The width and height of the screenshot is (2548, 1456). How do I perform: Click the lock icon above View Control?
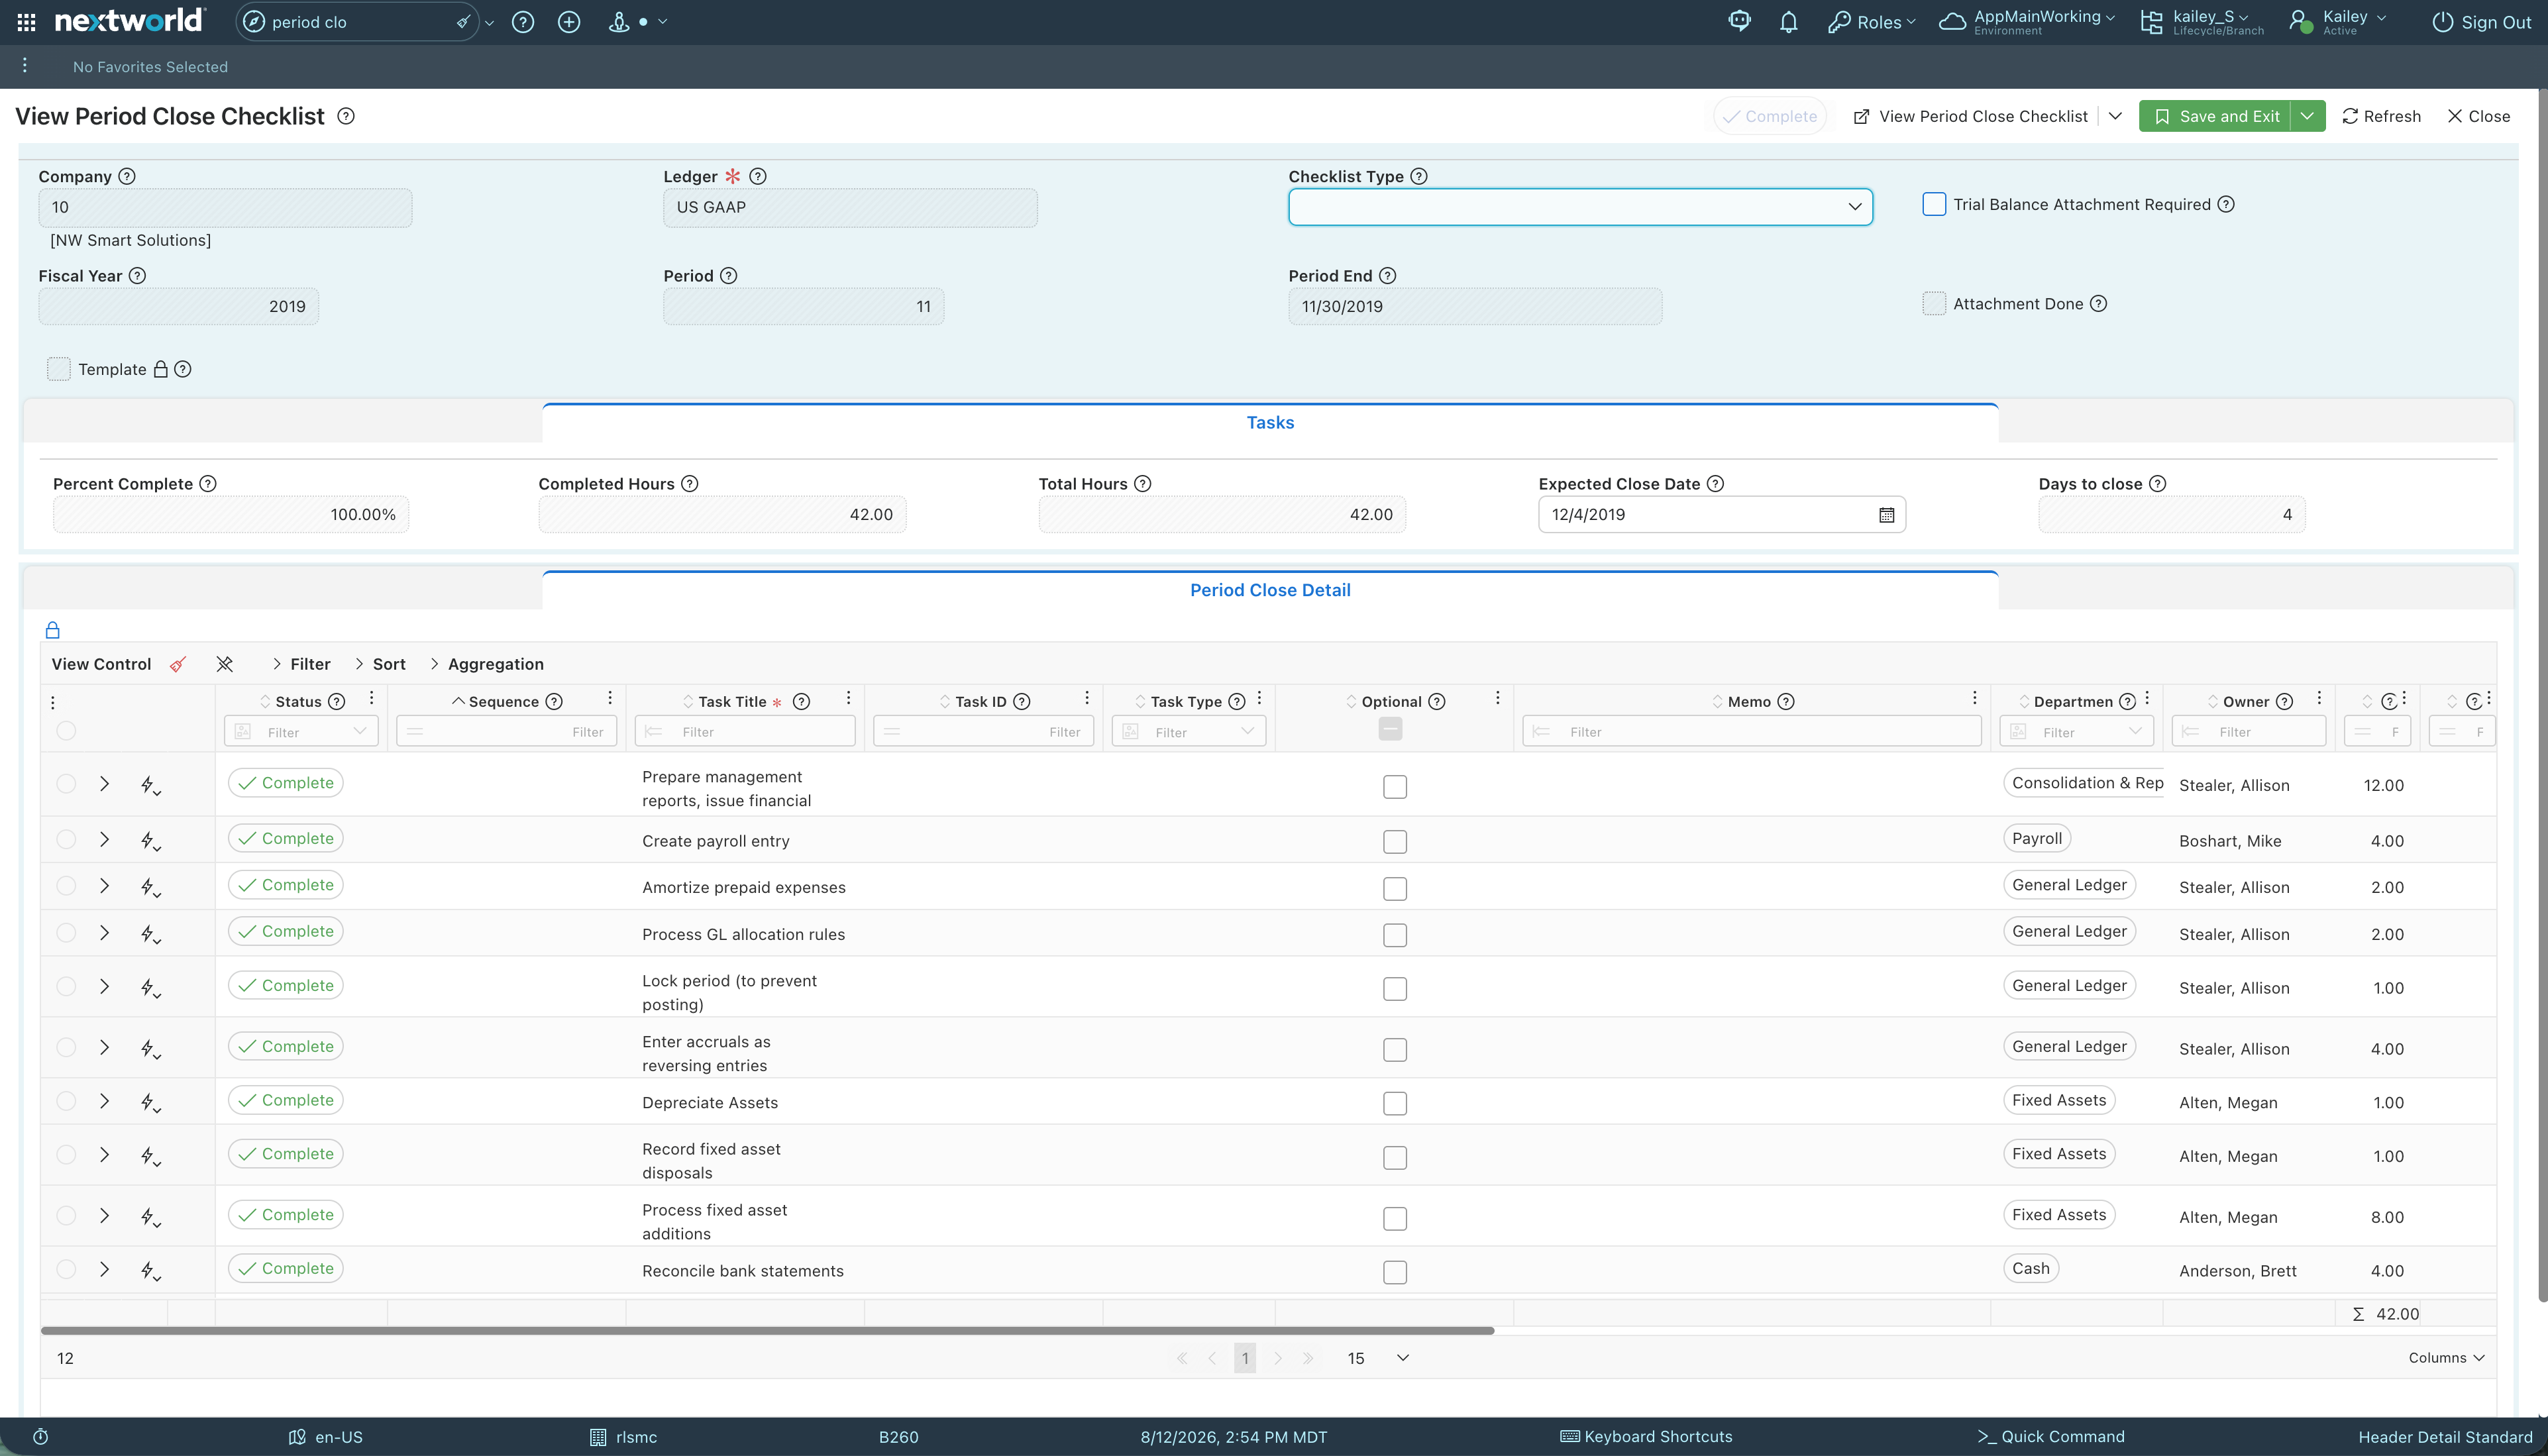coord(53,630)
